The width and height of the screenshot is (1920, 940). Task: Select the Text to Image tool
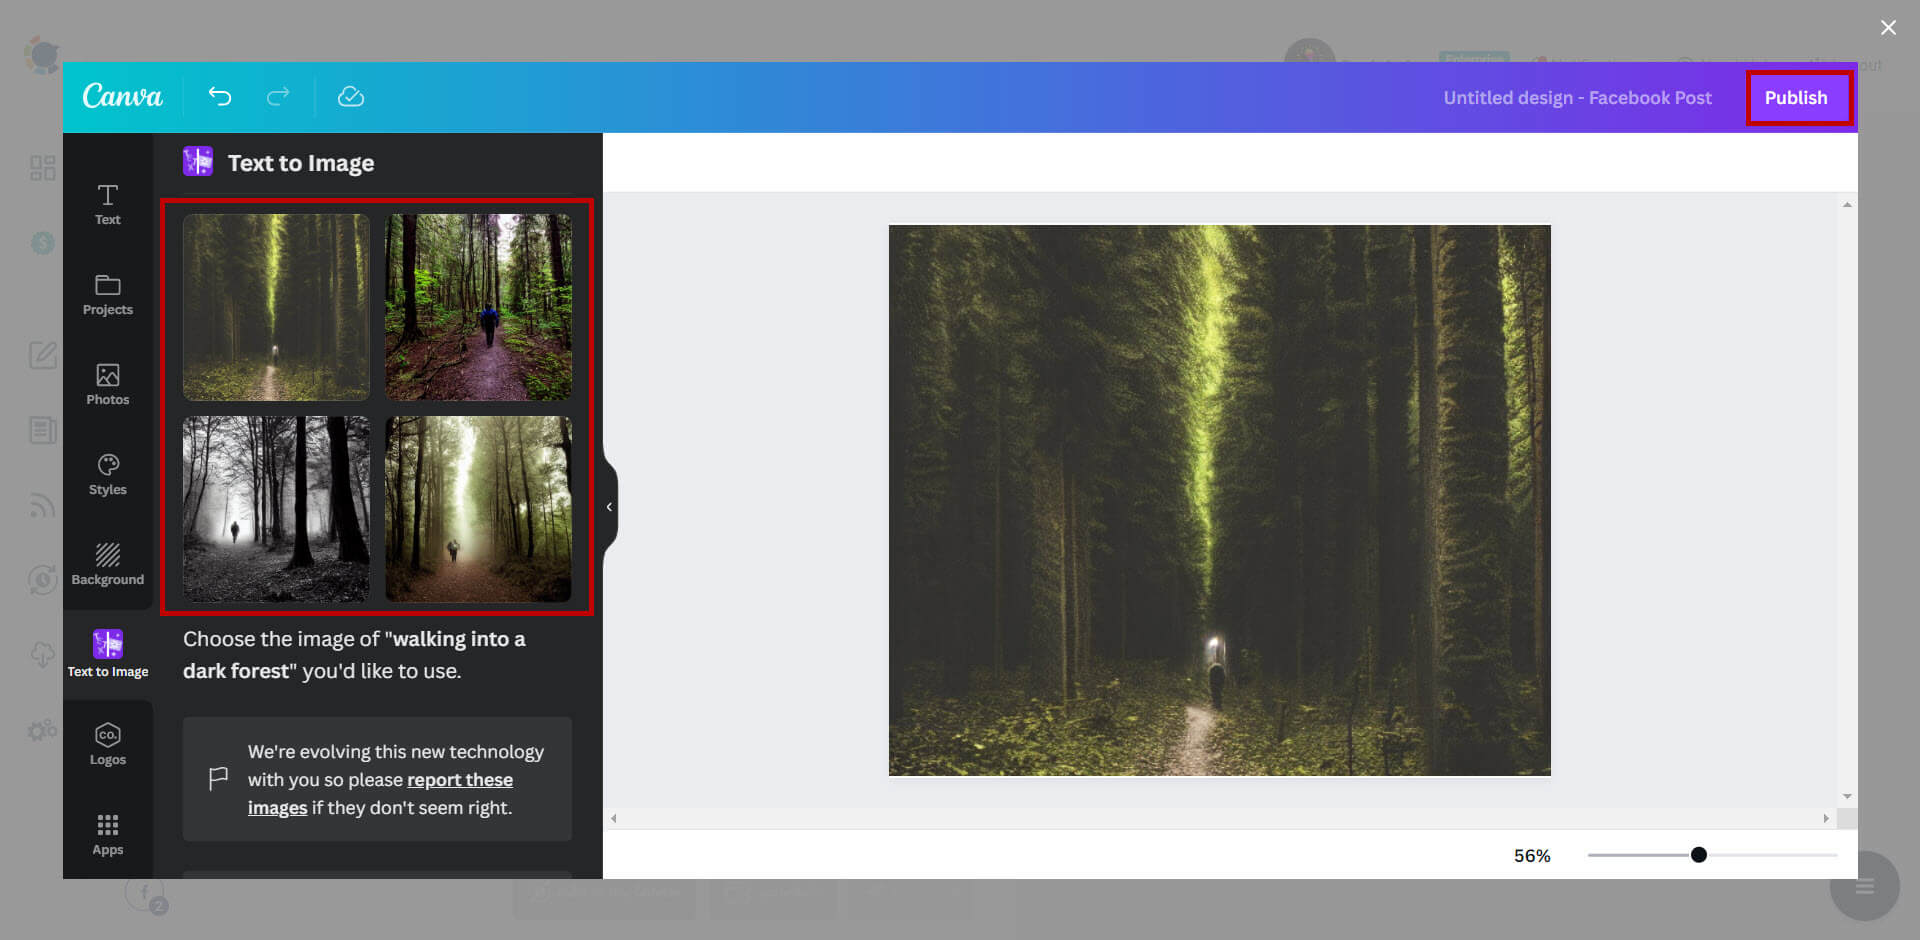[107, 652]
